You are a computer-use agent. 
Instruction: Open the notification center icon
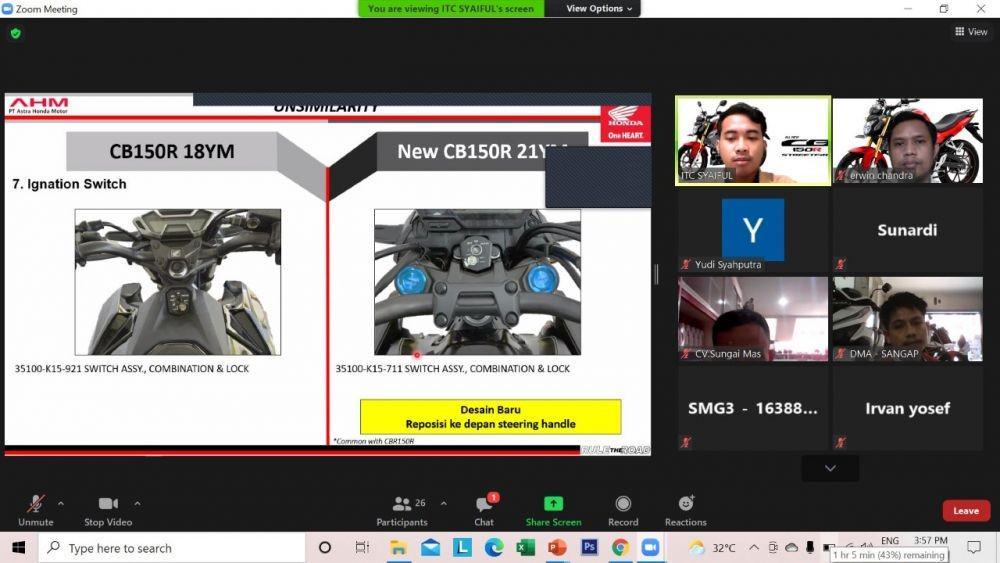974,547
